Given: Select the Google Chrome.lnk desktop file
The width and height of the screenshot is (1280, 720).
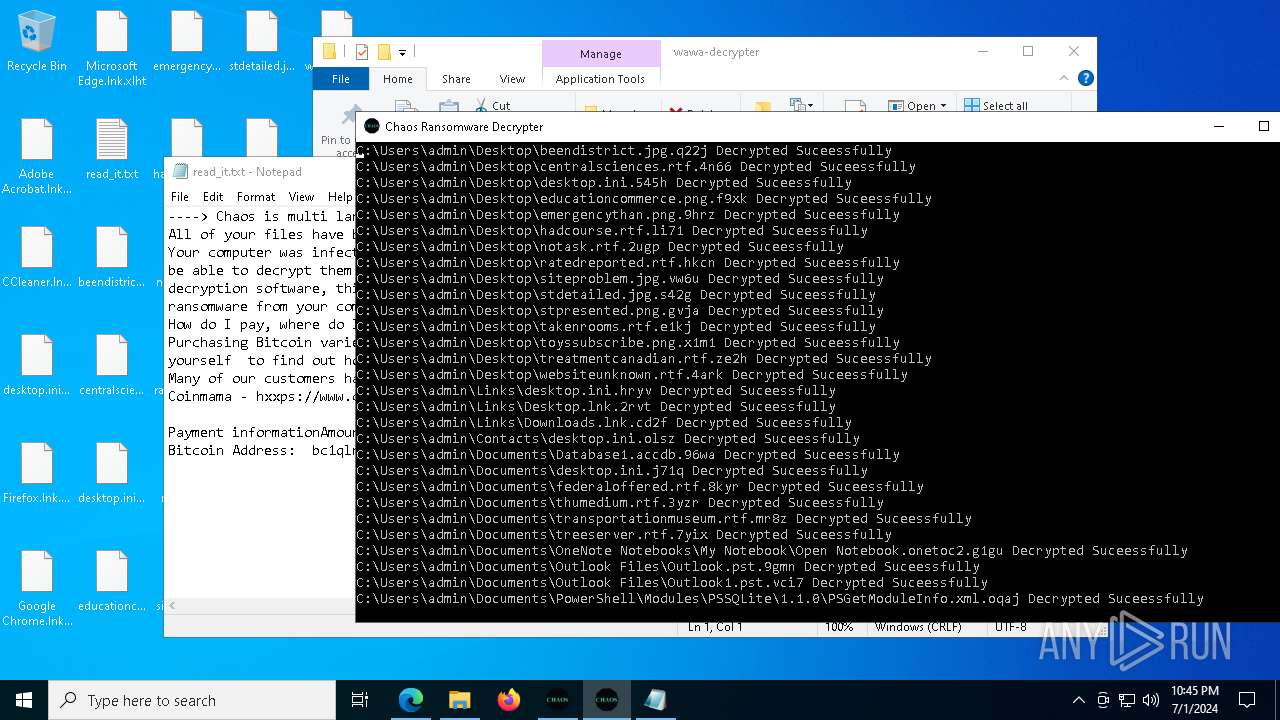Looking at the screenshot, I should (x=37, y=589).
